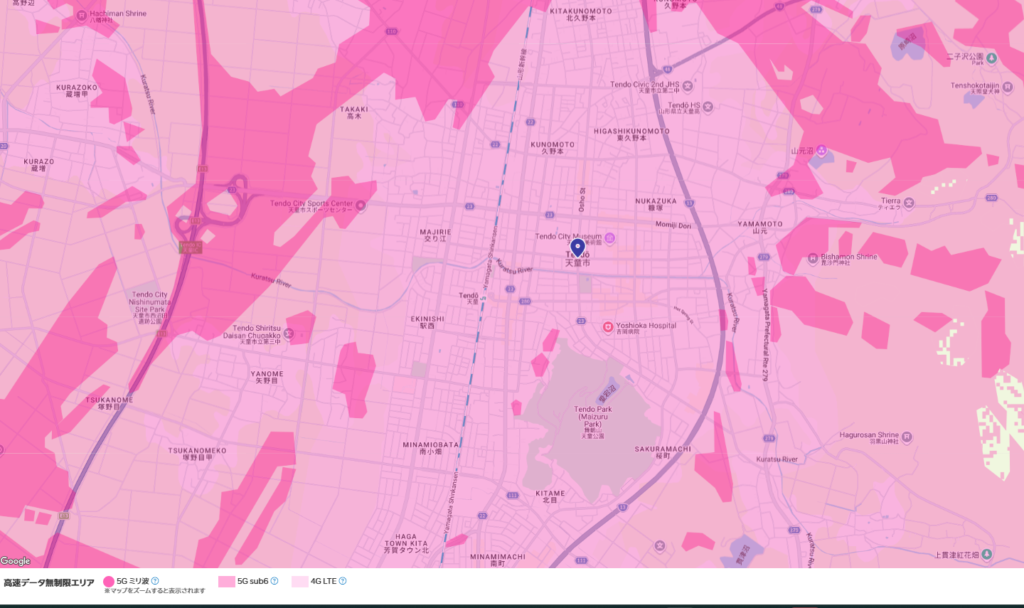Click the blue location pin at Tendo
This screenshot has height=608, width=1024.
coord(577,247)
